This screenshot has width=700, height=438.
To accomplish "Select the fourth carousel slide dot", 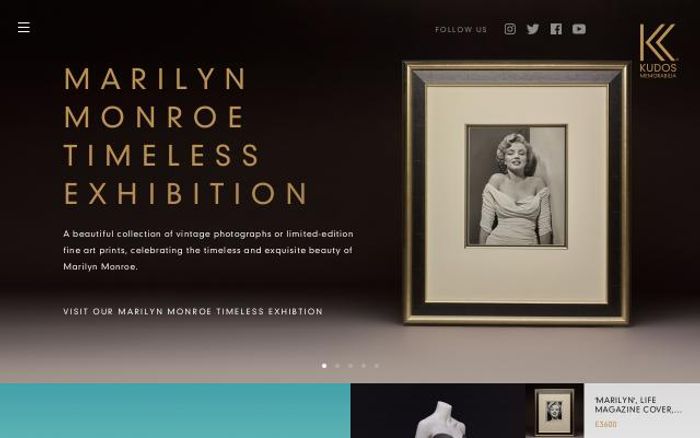I will [363, 366].
